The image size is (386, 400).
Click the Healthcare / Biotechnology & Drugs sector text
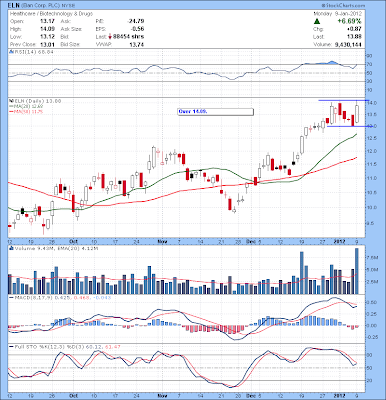51,14
